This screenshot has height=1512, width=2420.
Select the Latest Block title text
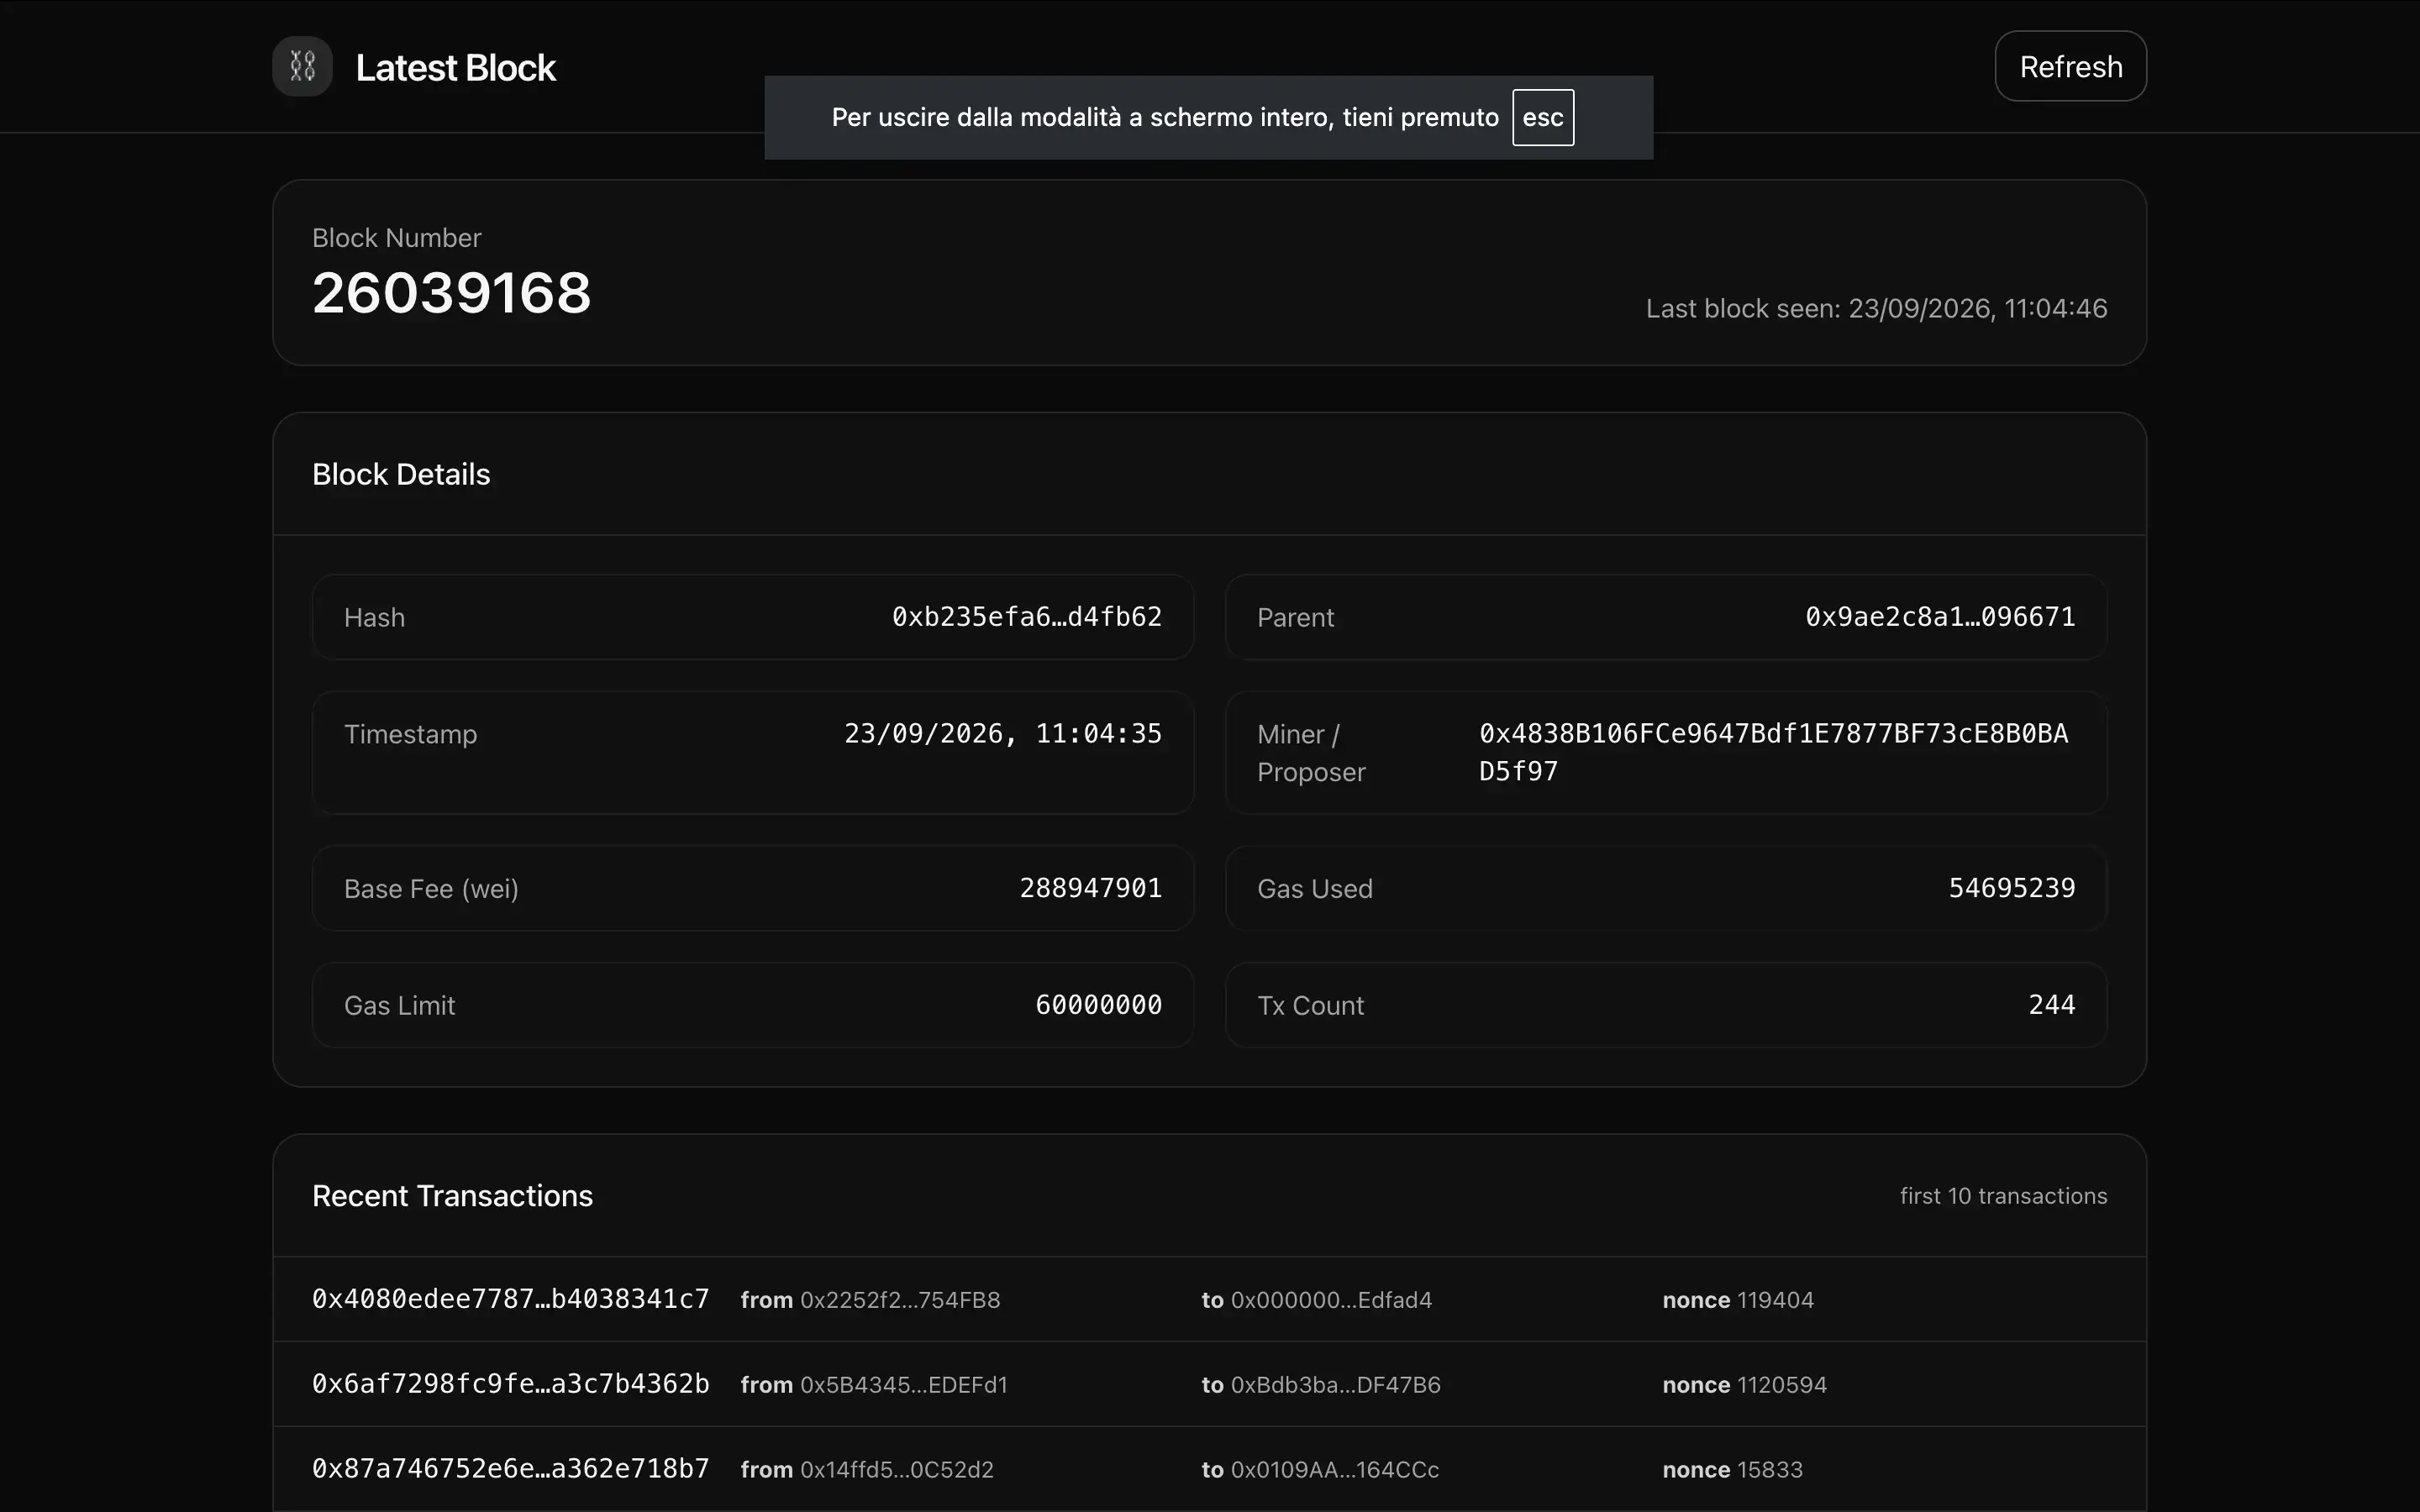455,67
